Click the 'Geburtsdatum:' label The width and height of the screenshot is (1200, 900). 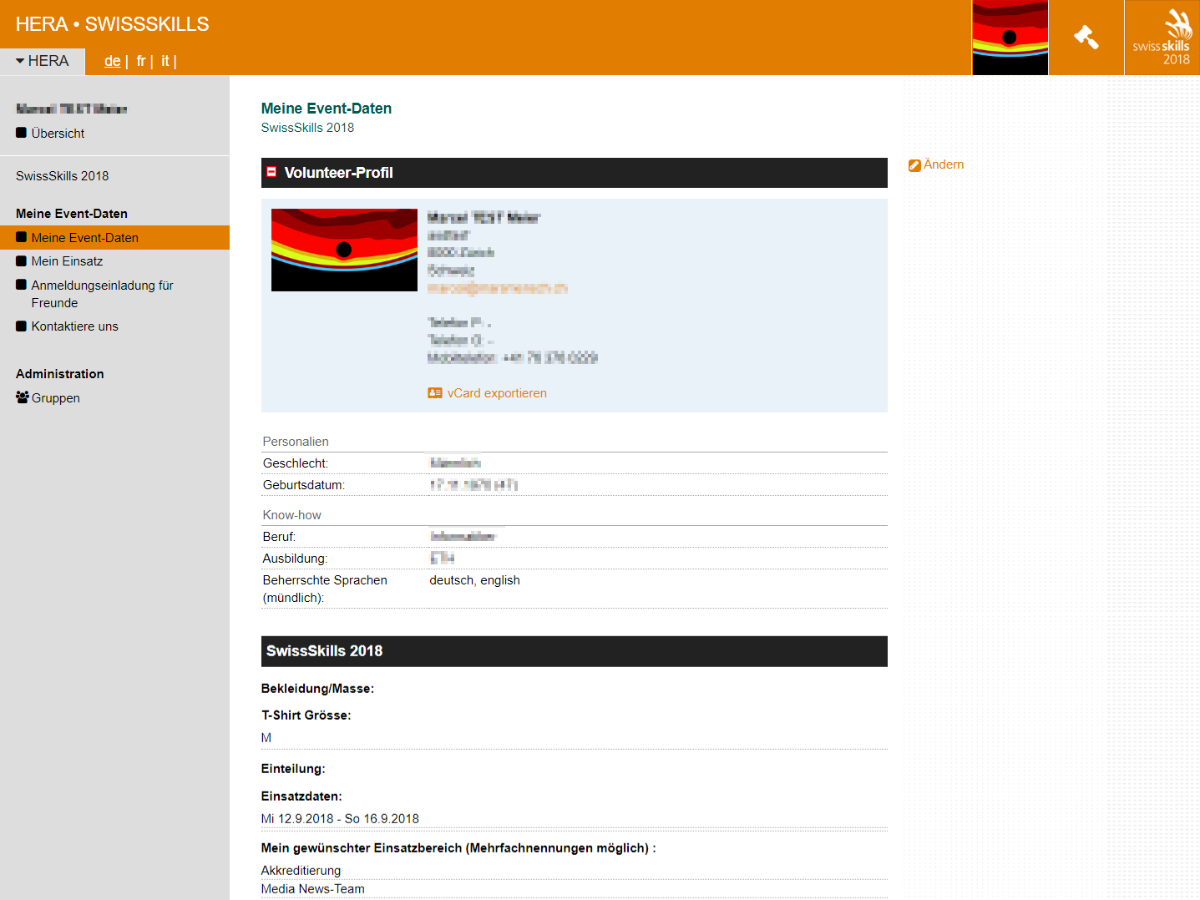pos(304,485)
